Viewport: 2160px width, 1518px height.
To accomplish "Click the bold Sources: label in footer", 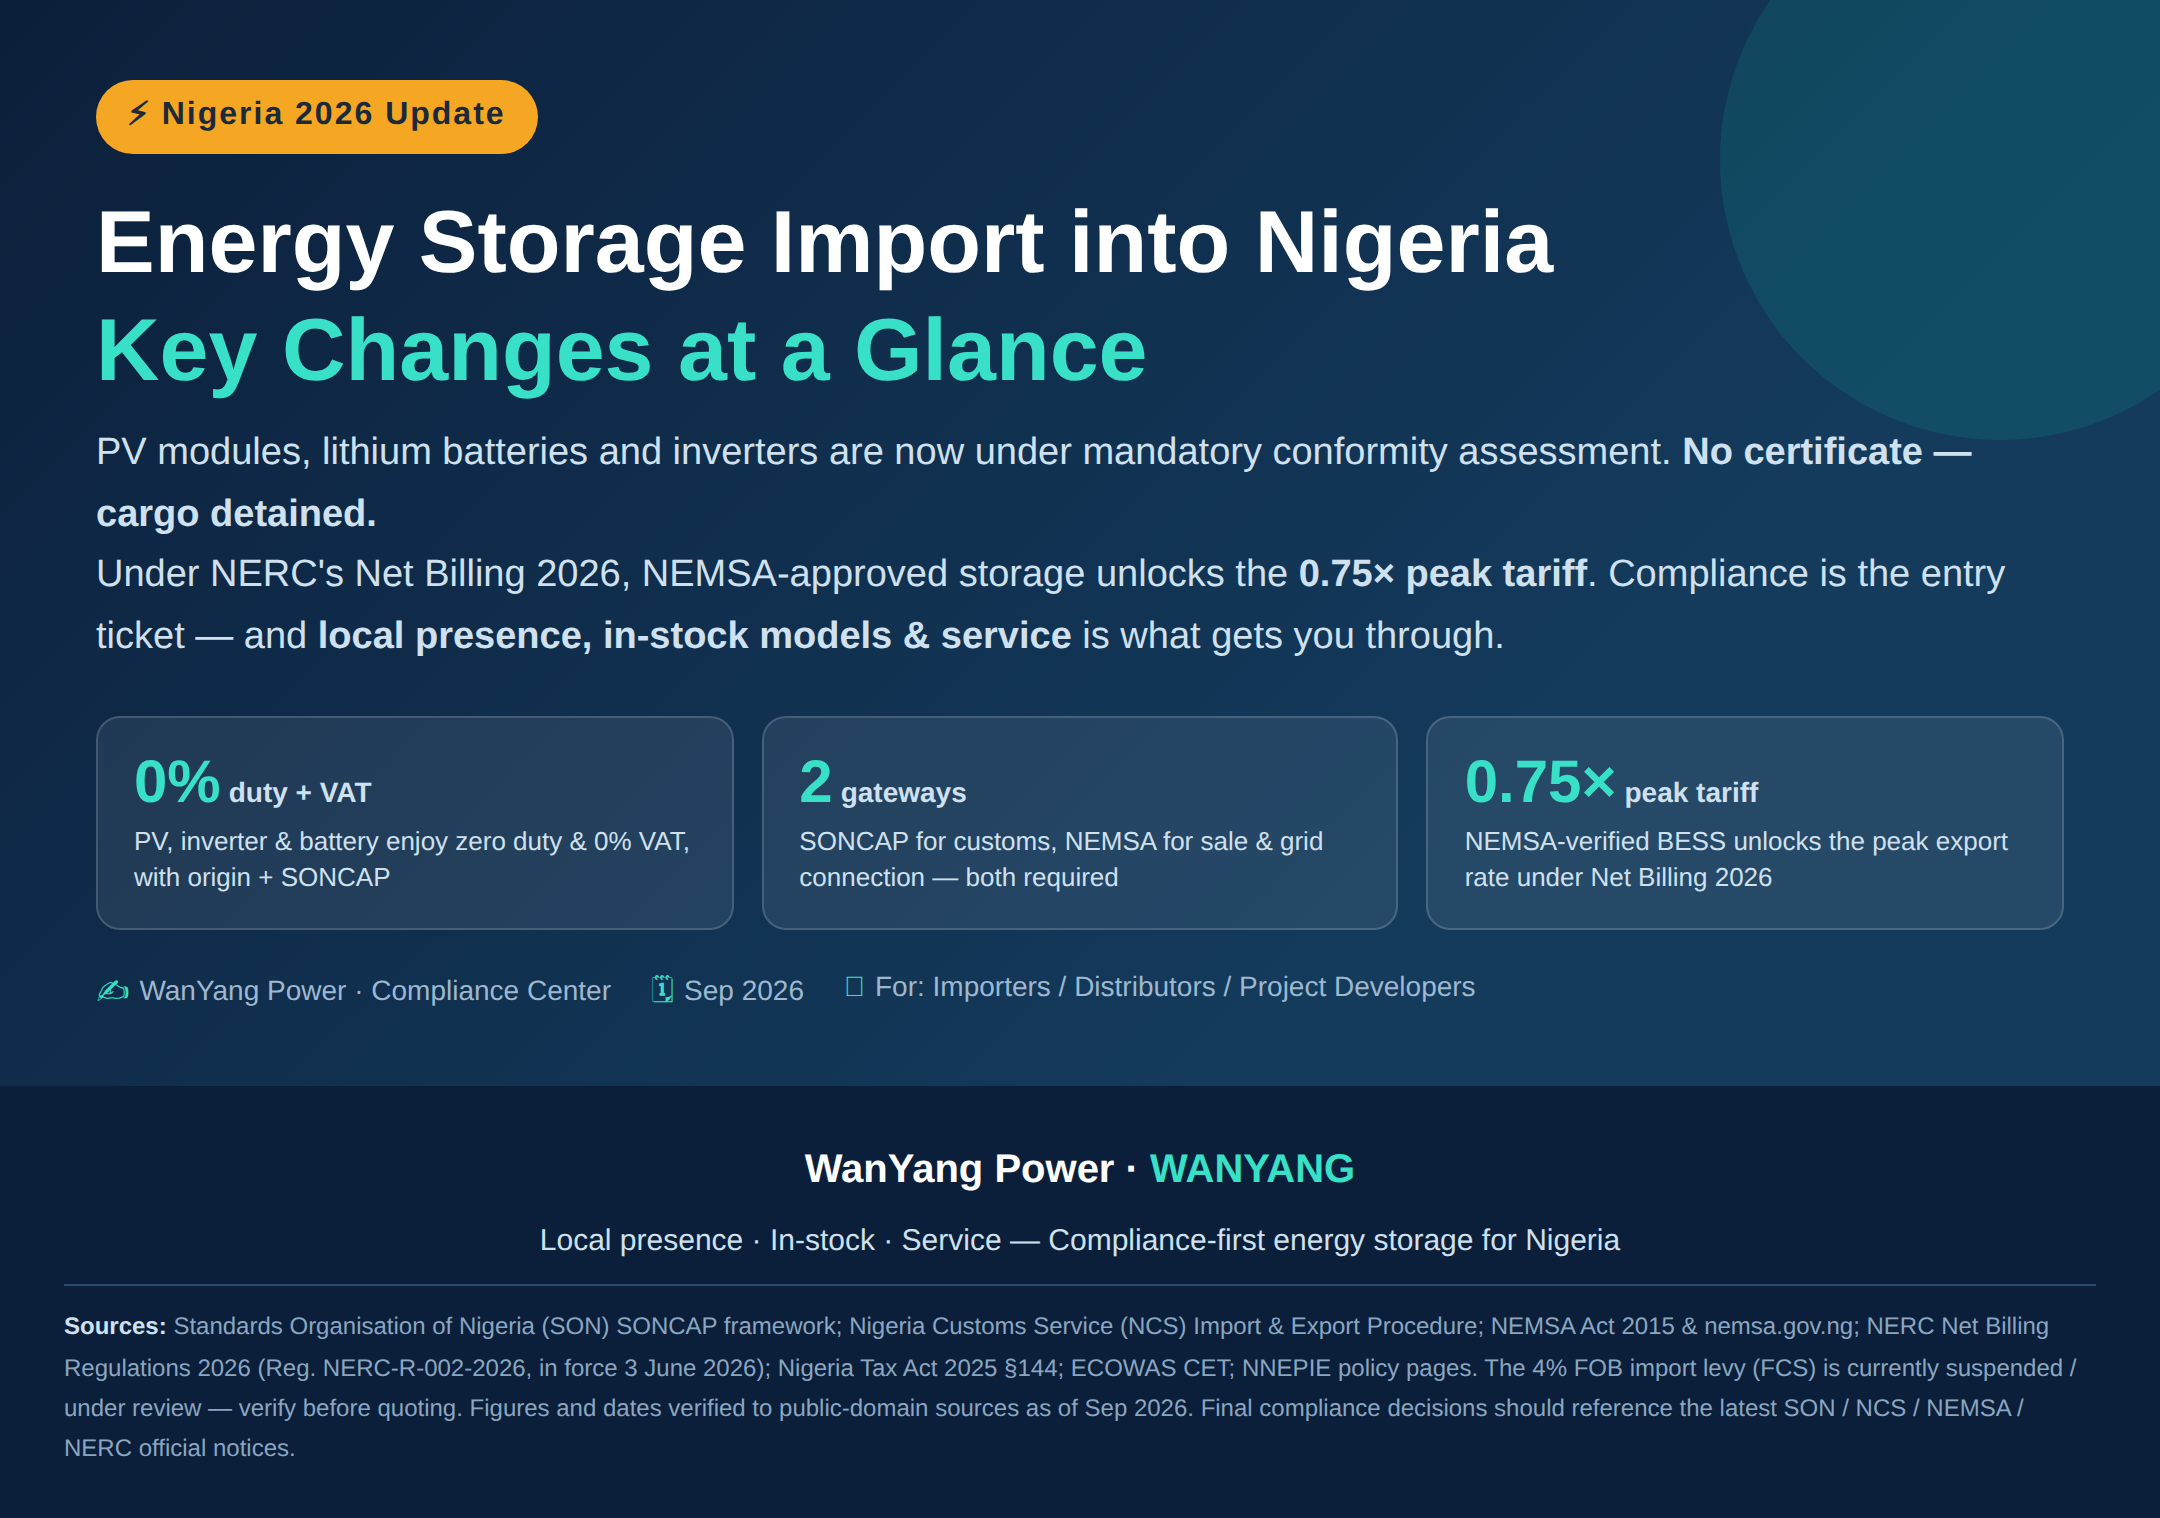I will (x=115, y=1326).
